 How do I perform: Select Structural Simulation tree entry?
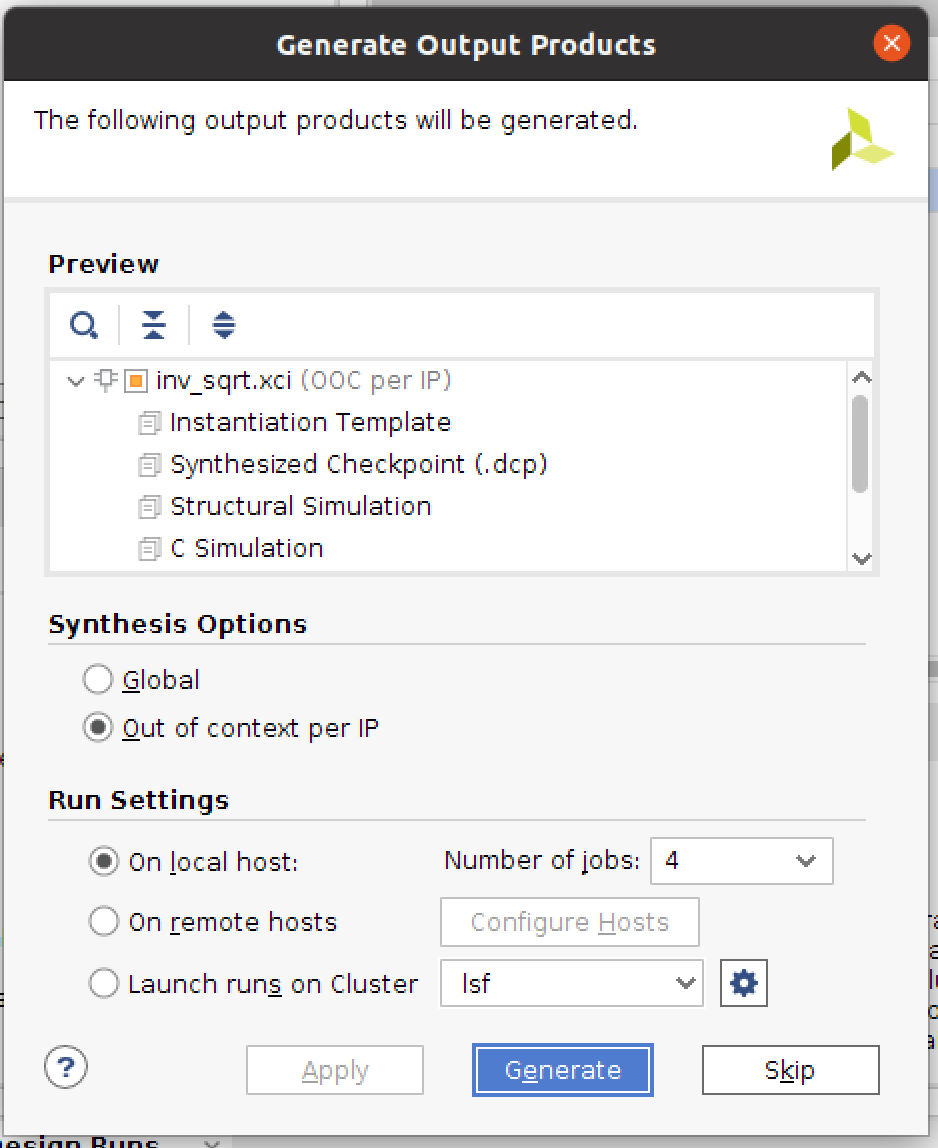300,506
